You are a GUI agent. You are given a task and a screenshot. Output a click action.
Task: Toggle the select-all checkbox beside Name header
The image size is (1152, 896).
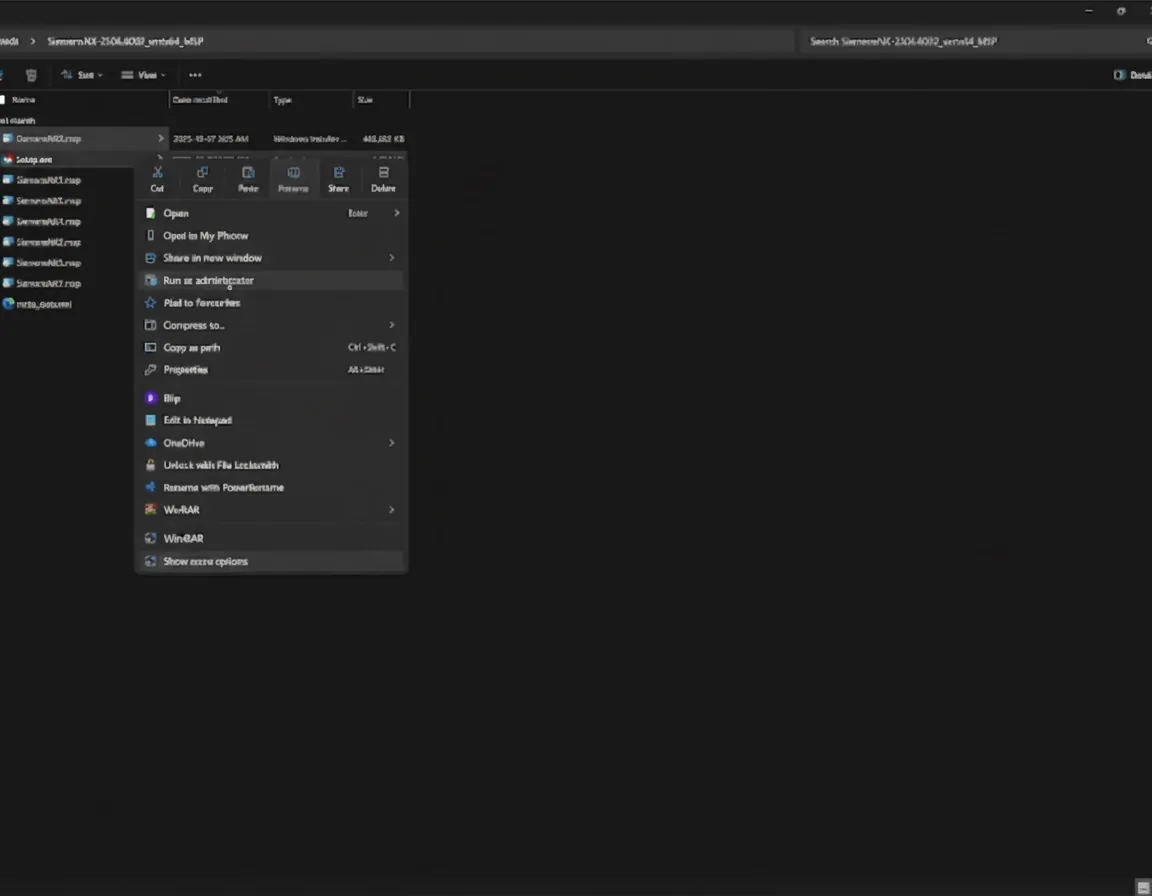coord(3,100)
